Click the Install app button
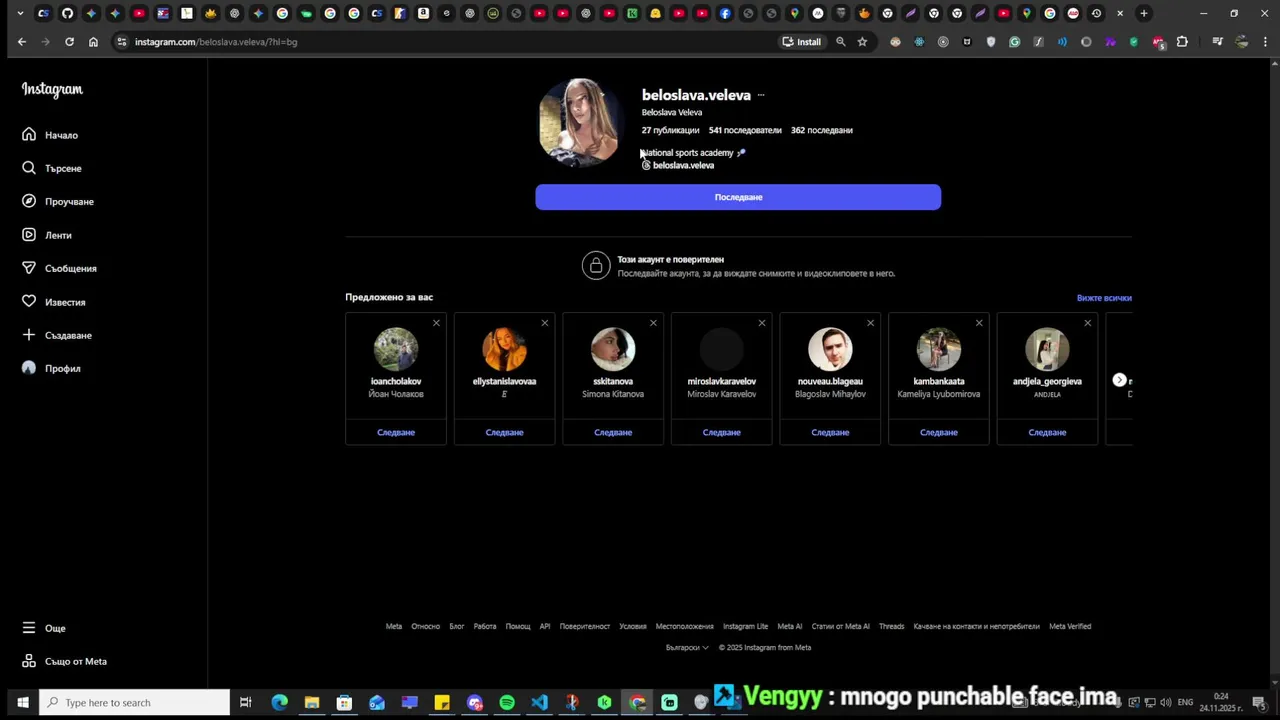Screen dimensions: 1280x720 click(802, 42)
